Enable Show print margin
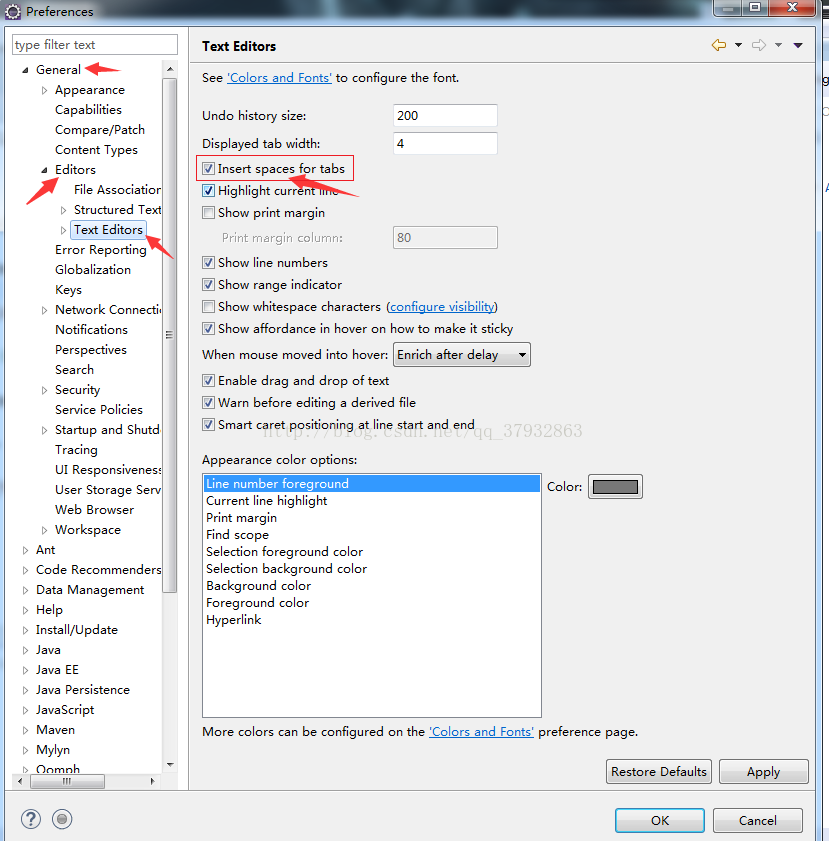This screenshot has width=829, height=841. click(x=208, y=212)
